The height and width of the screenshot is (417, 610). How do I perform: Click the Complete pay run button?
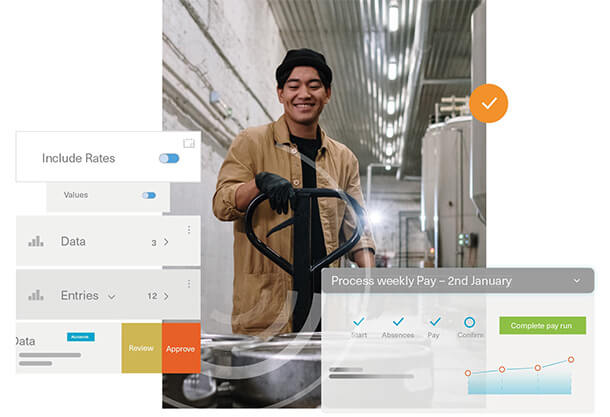(x=542, y=326)
